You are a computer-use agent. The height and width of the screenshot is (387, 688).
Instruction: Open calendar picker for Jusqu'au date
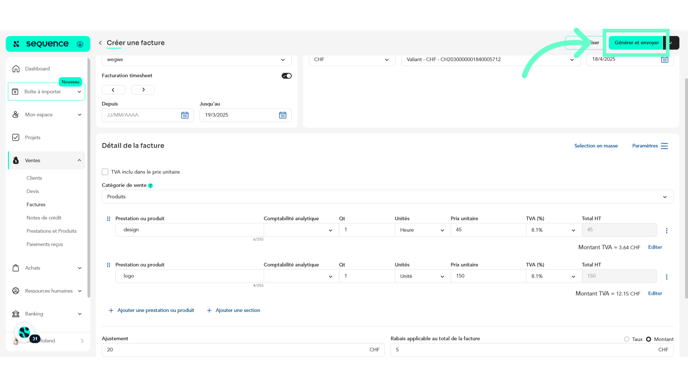click(283, 115)
